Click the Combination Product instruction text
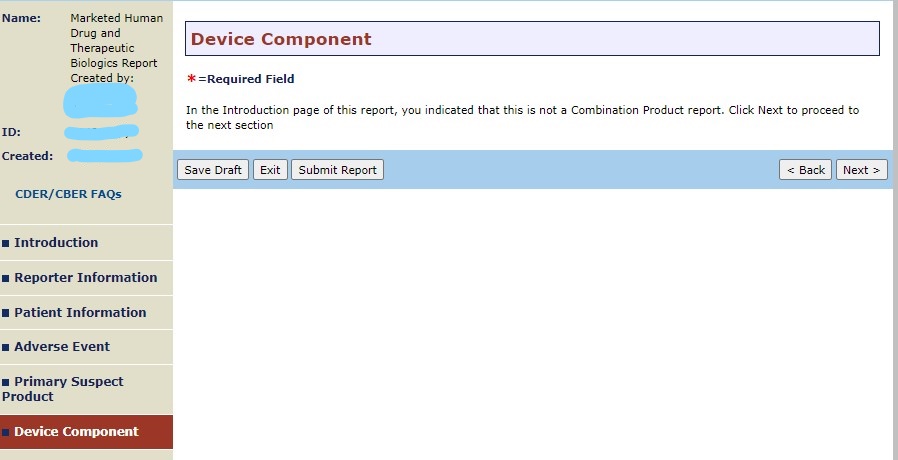 (x=522, y=117)
